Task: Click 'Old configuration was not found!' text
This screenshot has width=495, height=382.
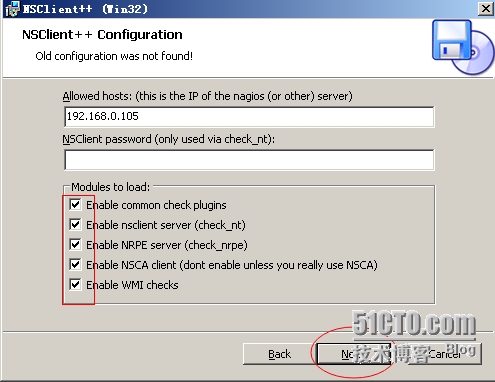Action: point(114,56)
